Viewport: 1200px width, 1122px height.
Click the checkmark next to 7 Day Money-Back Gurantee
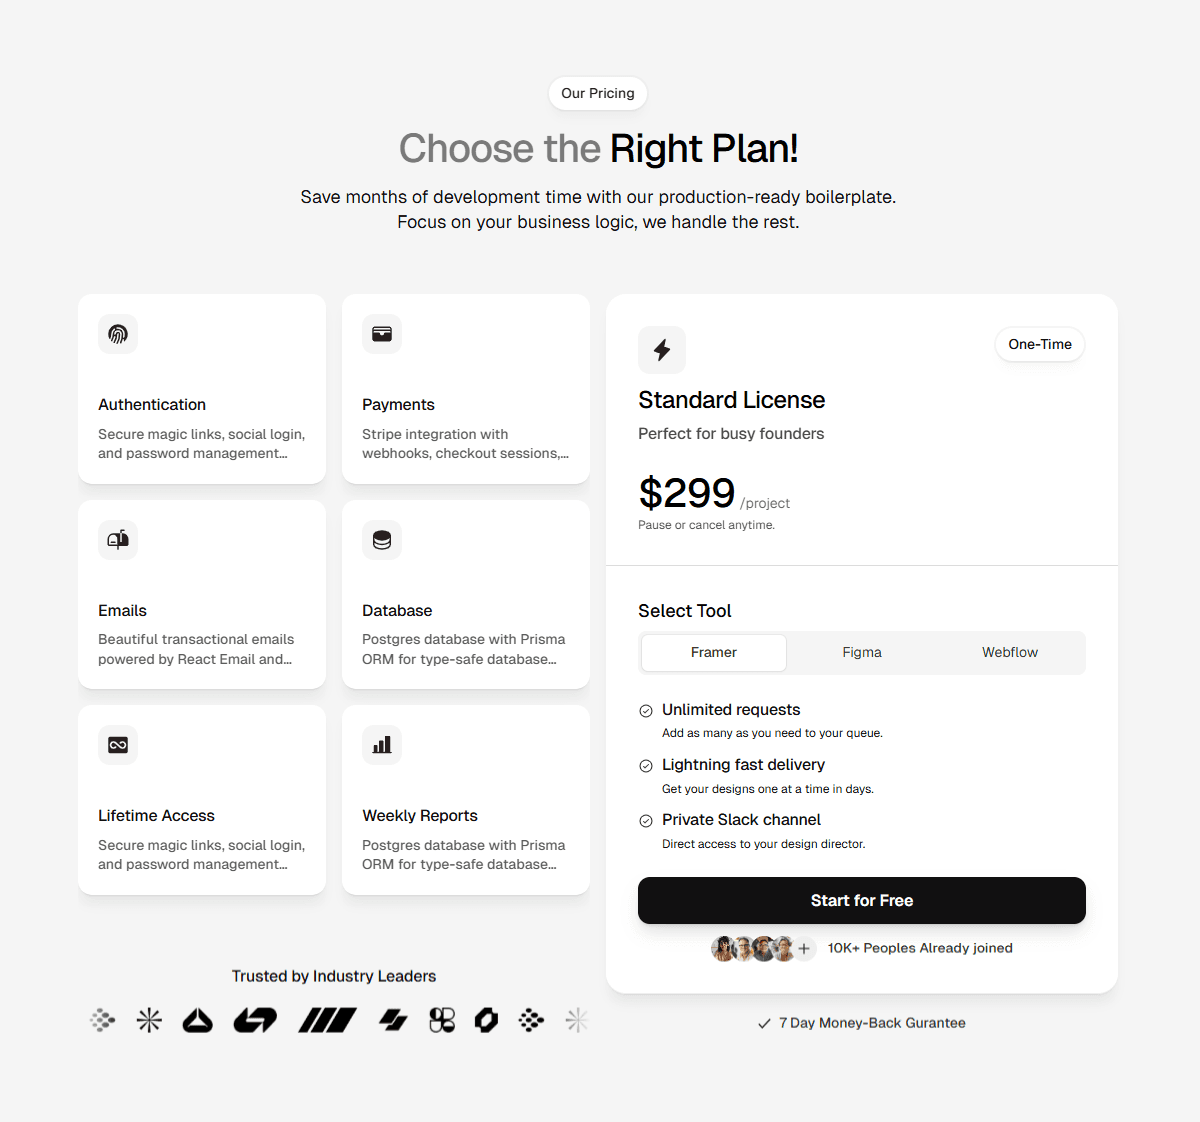(762, 1023)
